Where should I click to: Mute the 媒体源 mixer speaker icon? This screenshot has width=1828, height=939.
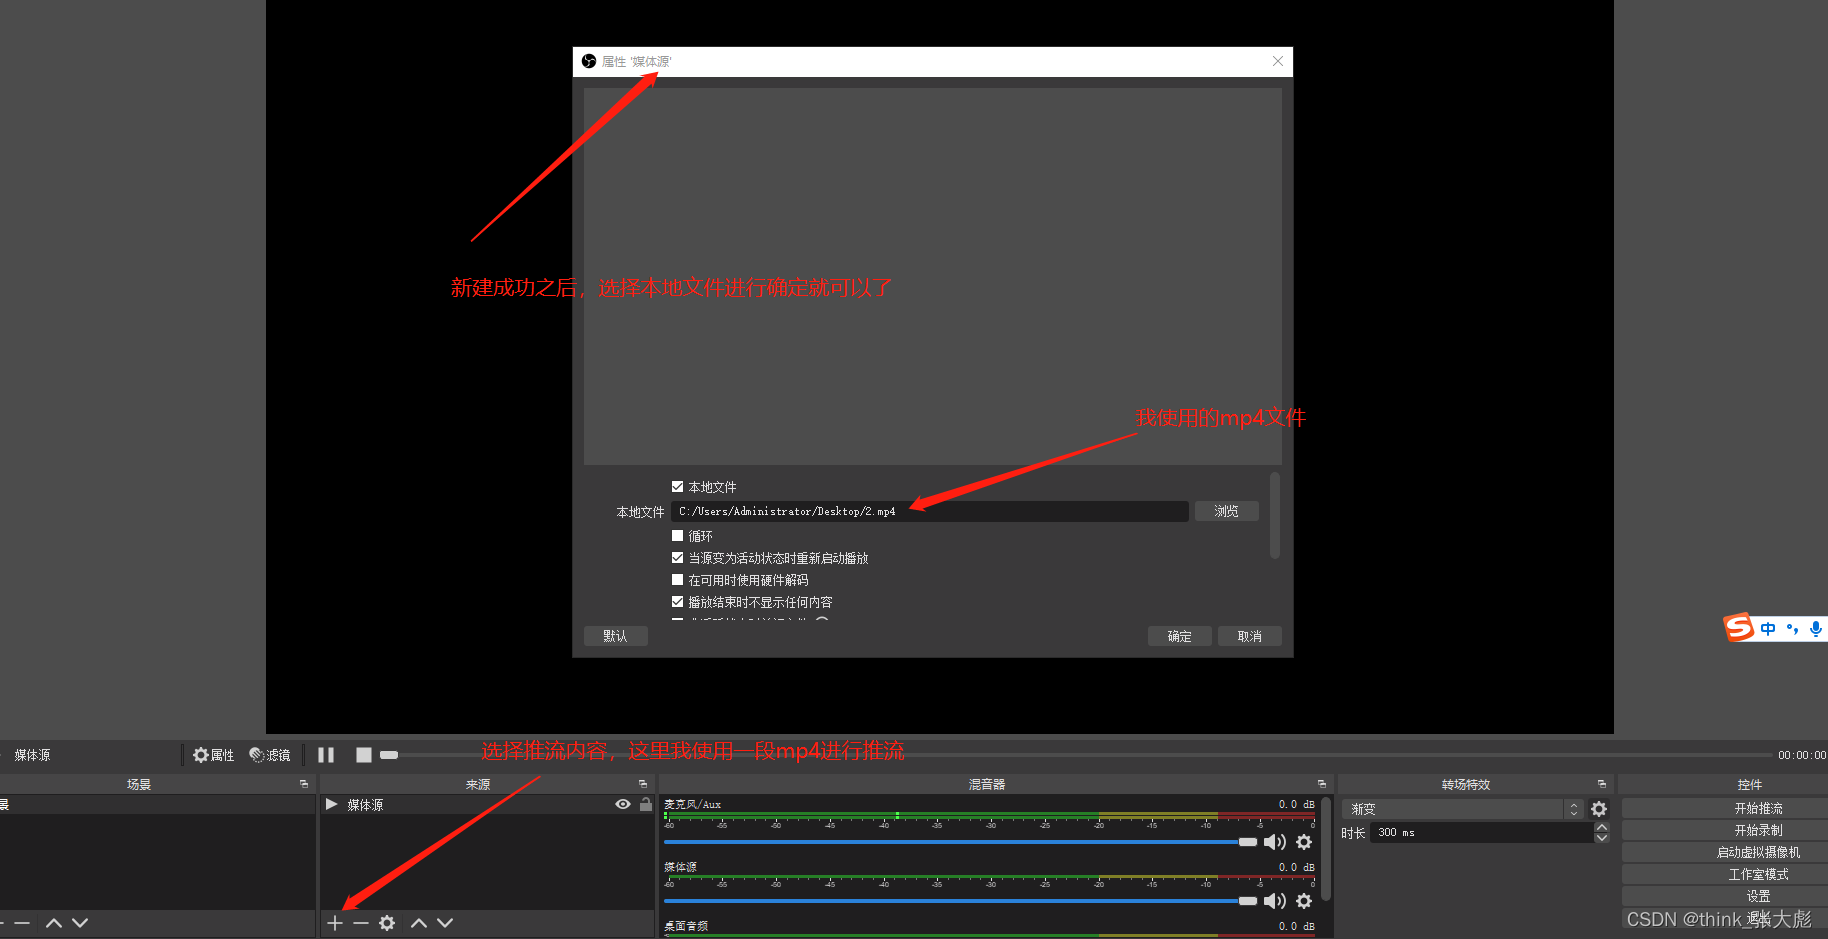click(x=1275, y=901)
